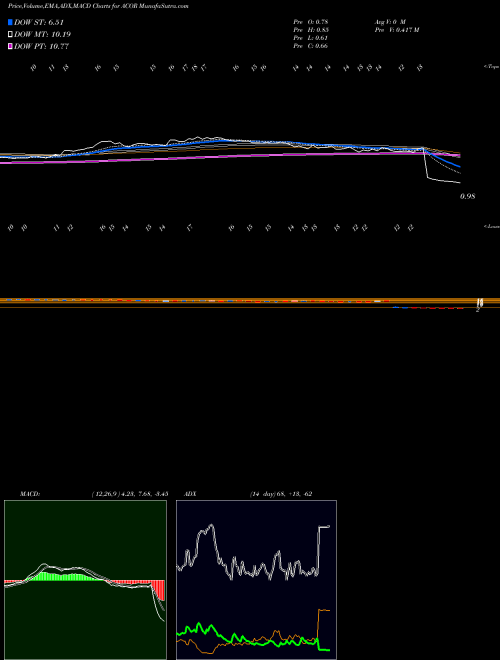Click the 'Pre V: 0.417 M' volume text
The image size is (500, 660).
[396, 30]
